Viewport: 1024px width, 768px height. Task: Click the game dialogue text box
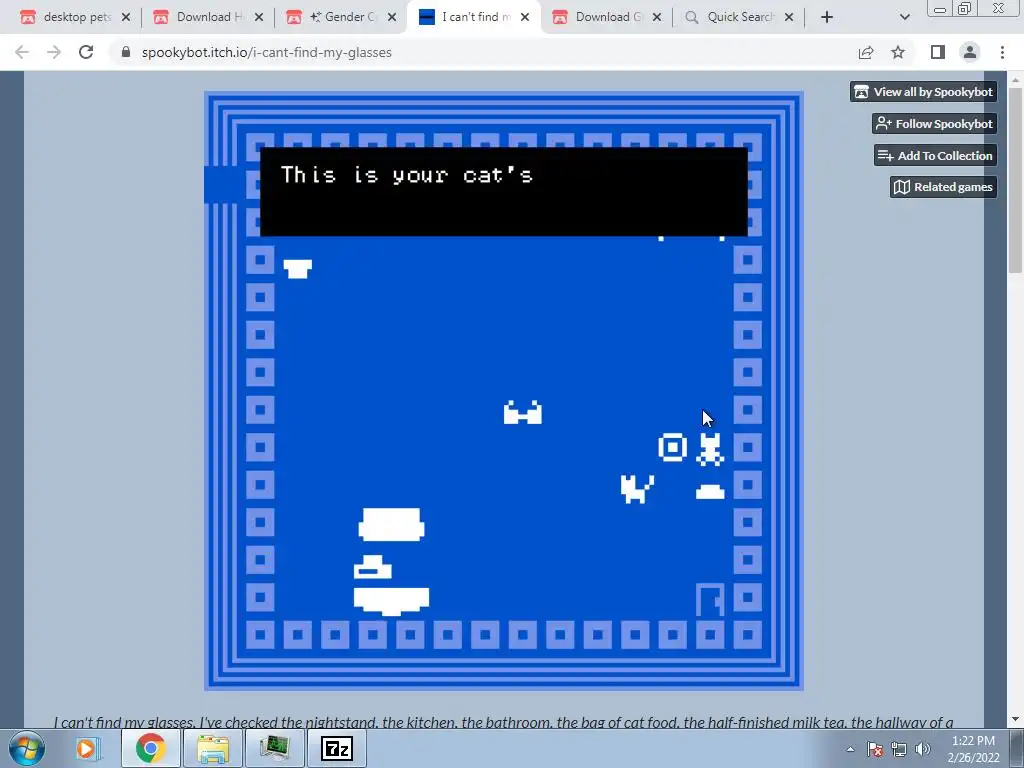point(504,192)
